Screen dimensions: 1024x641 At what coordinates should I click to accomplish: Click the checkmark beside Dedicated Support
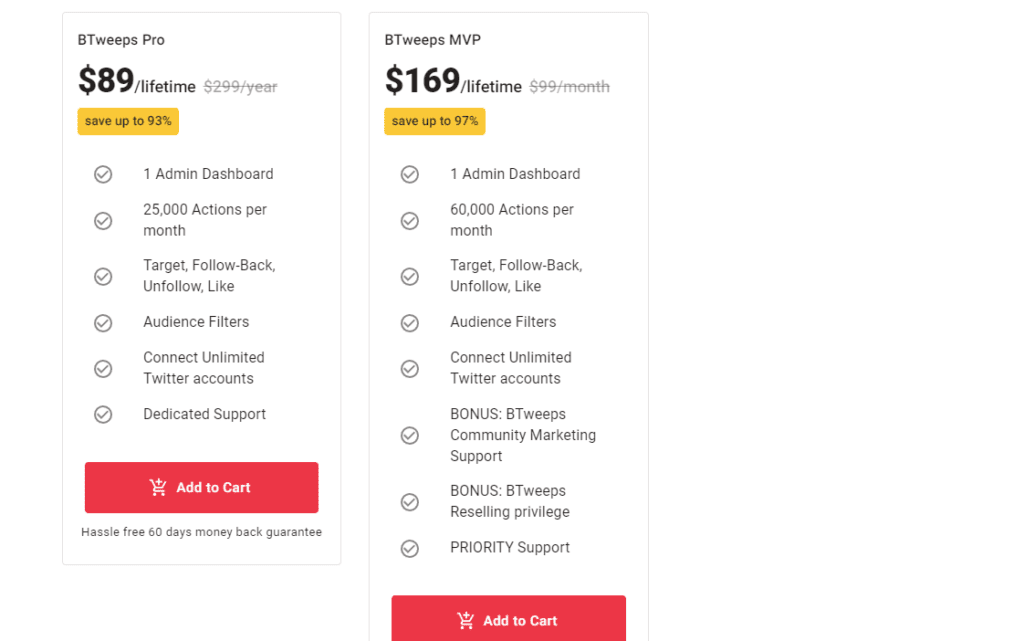103,414
